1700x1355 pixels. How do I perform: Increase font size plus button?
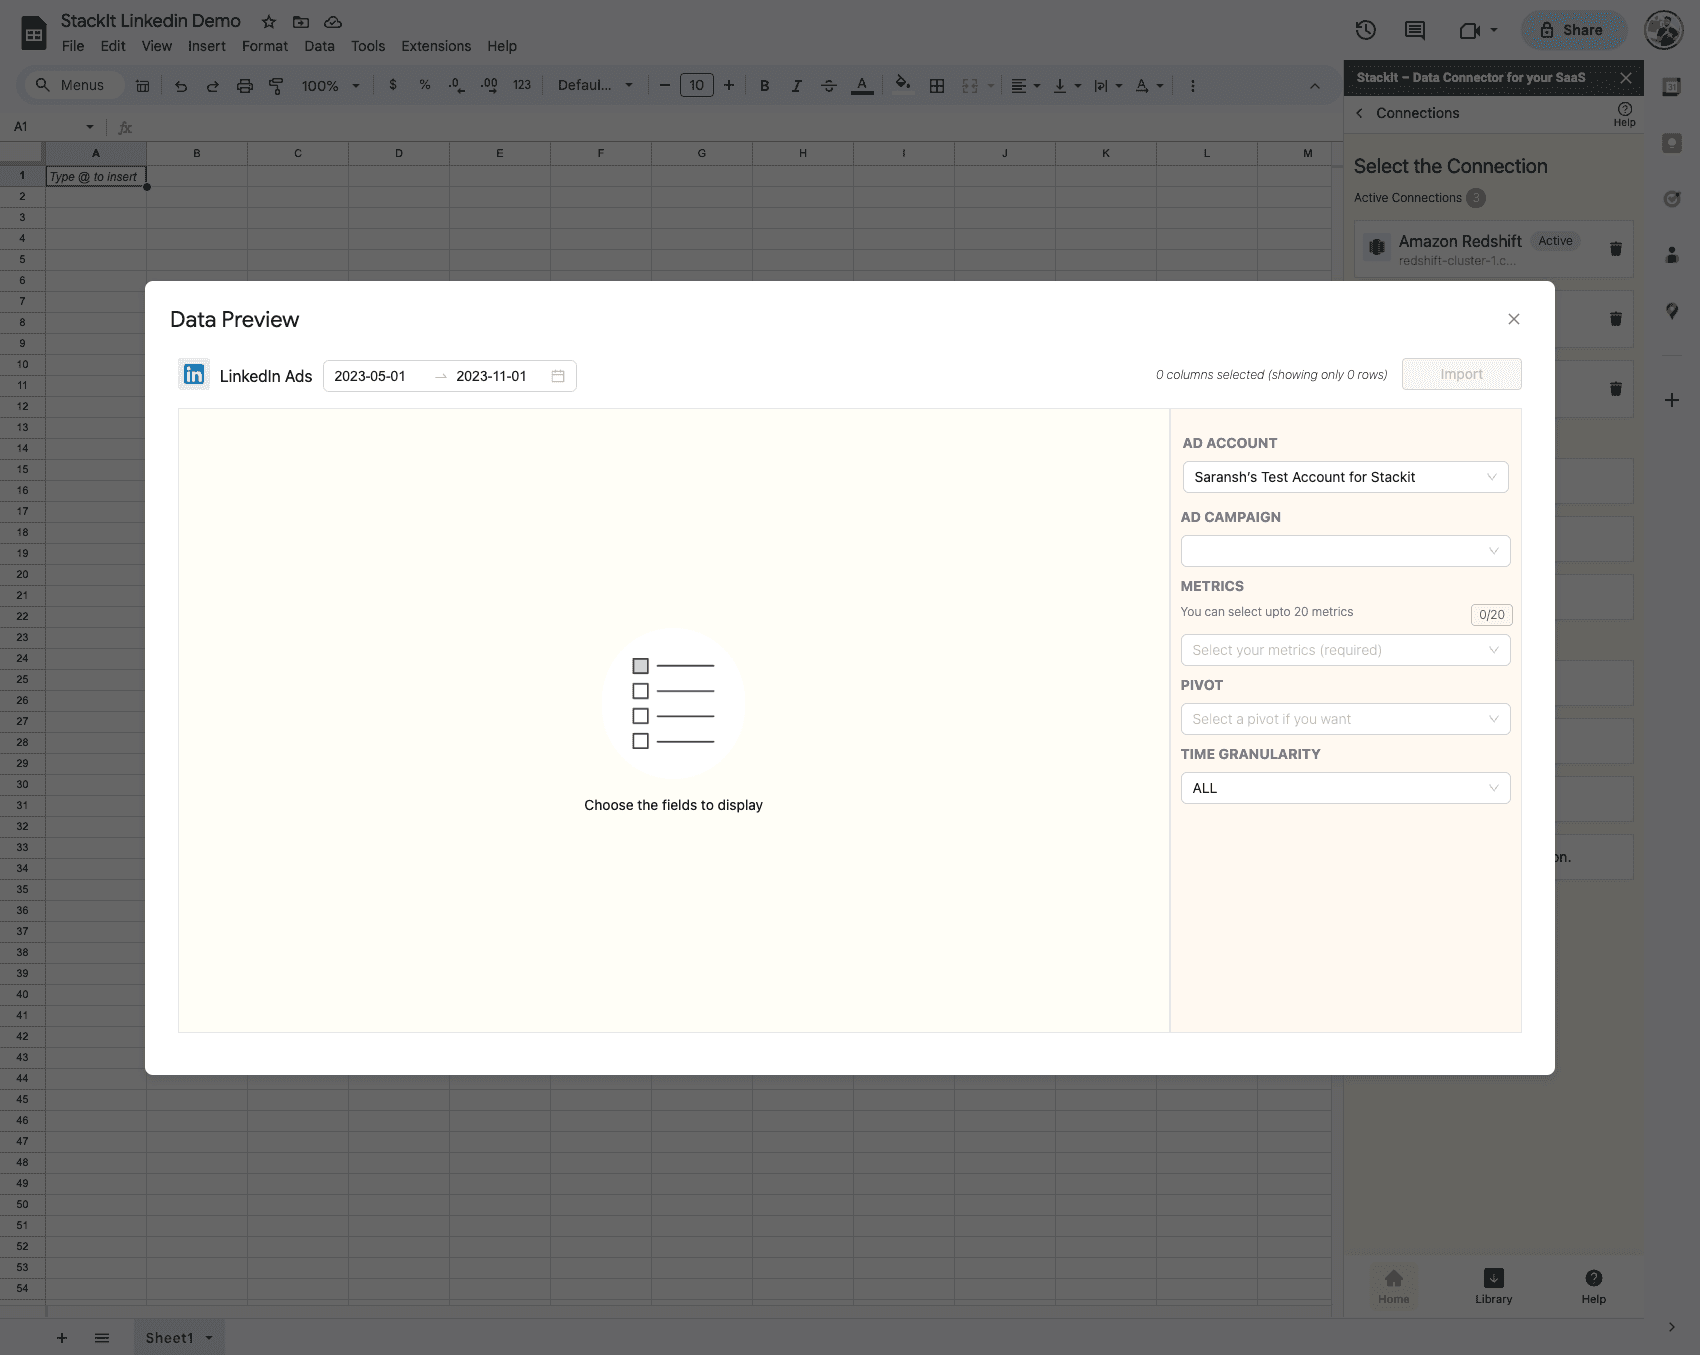729,85
